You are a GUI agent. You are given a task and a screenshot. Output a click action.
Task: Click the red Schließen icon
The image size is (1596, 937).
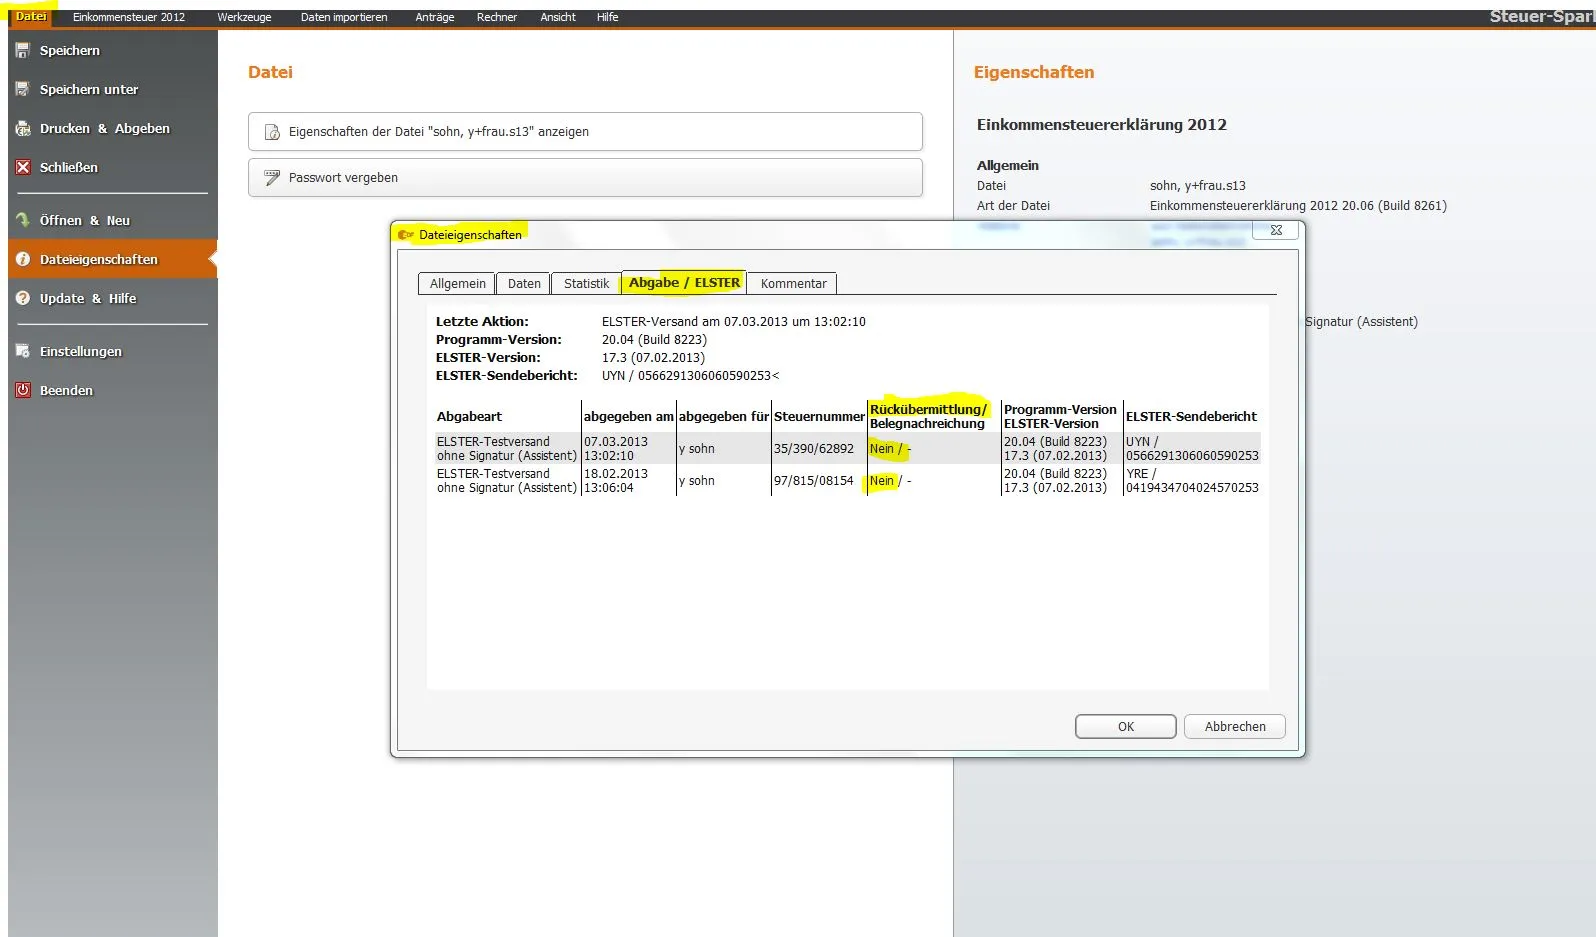23,167
